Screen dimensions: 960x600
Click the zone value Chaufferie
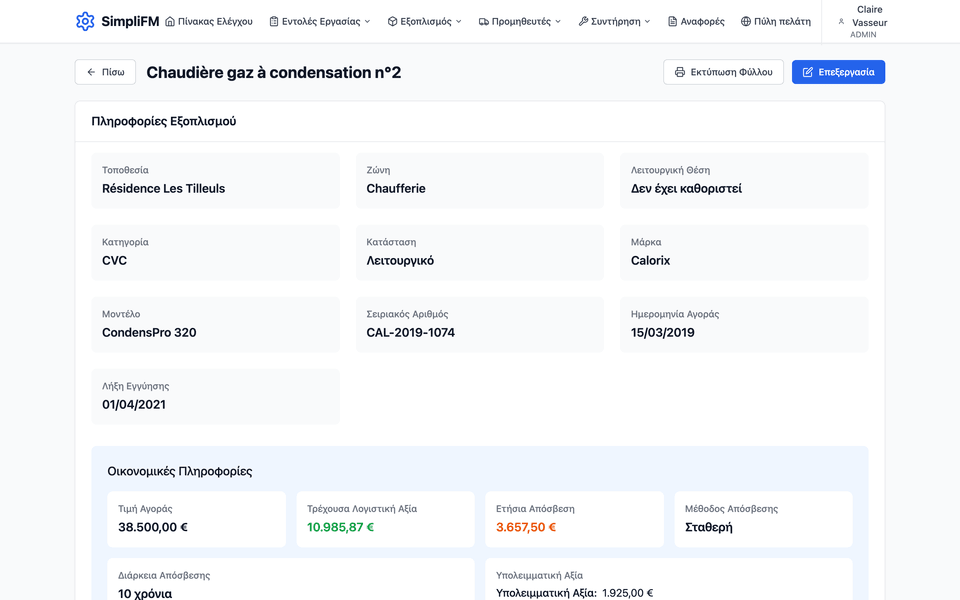(x=396, y=189)
